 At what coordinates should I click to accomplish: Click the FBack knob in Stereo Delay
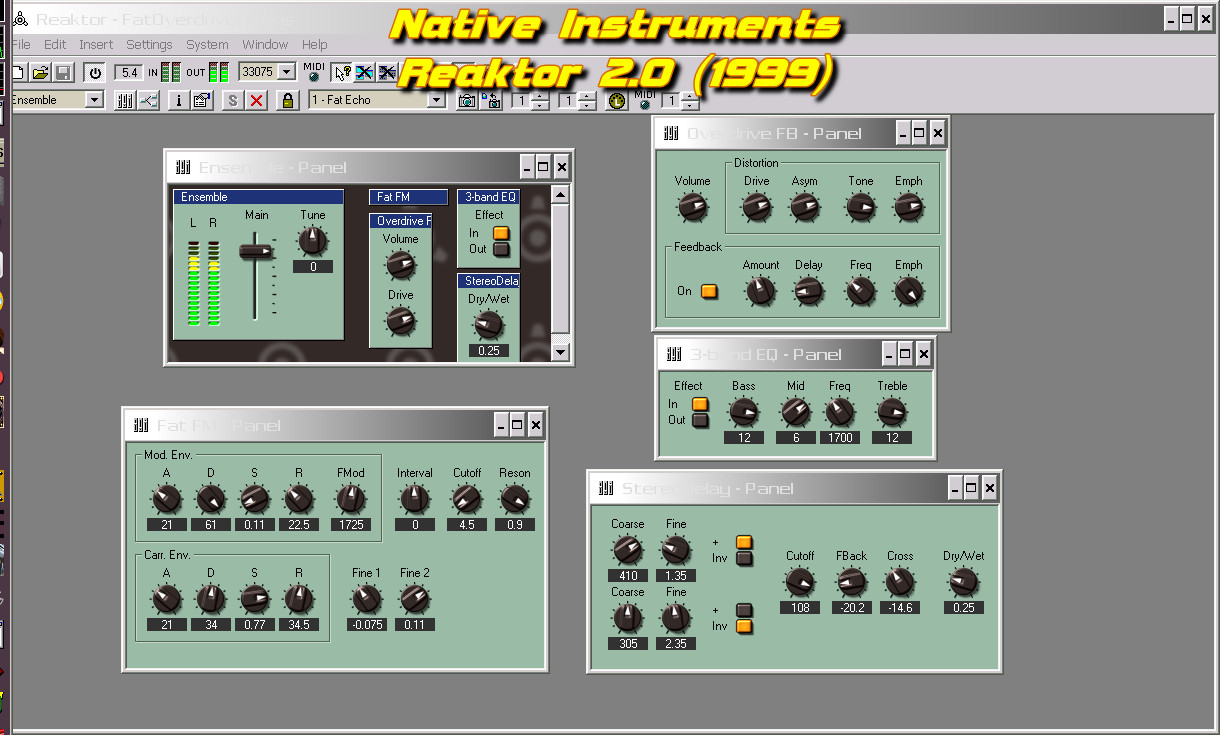851,581
